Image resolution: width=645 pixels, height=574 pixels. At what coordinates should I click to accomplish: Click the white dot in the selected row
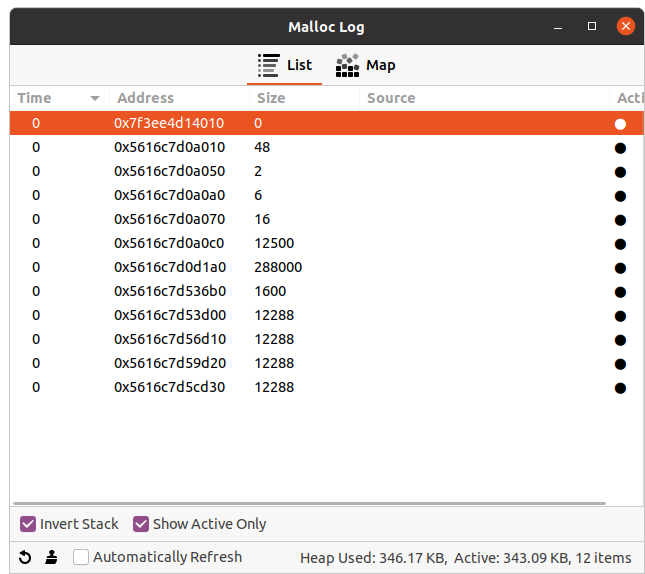tap(620, 124)
